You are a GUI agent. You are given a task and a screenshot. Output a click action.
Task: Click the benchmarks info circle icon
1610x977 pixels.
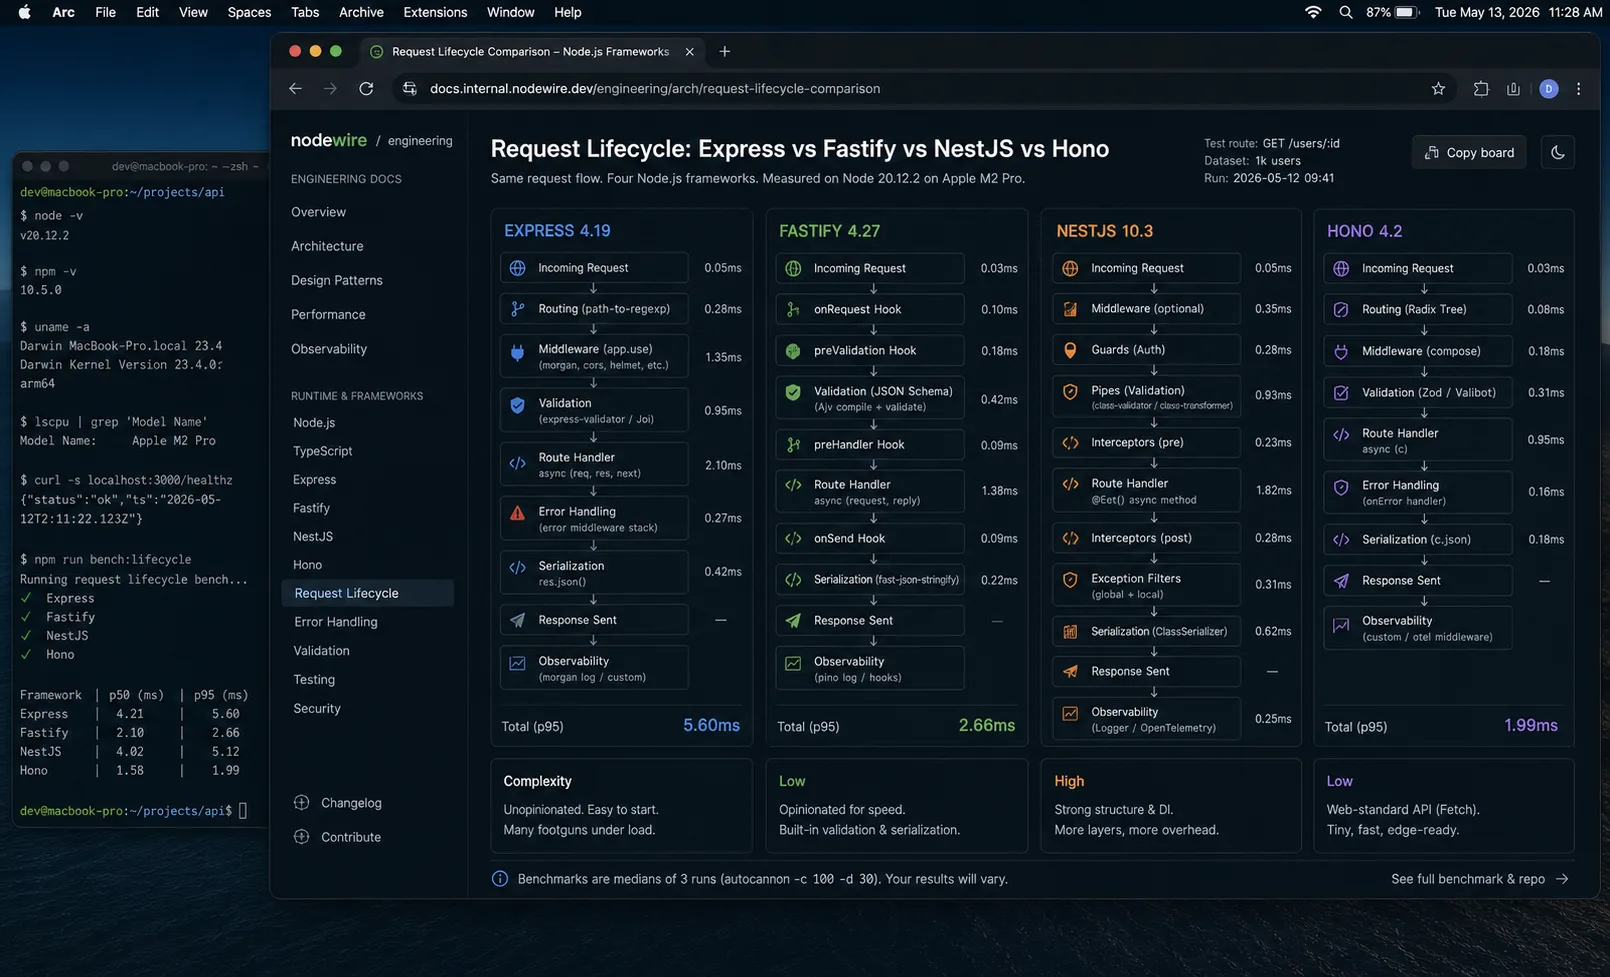(500, 879)
